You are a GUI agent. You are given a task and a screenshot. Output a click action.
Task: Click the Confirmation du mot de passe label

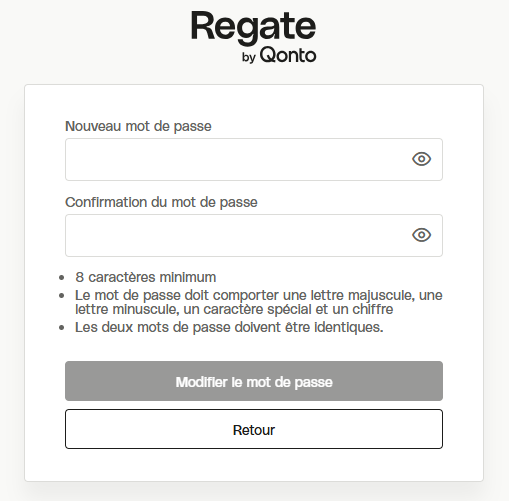click(161, 202)
